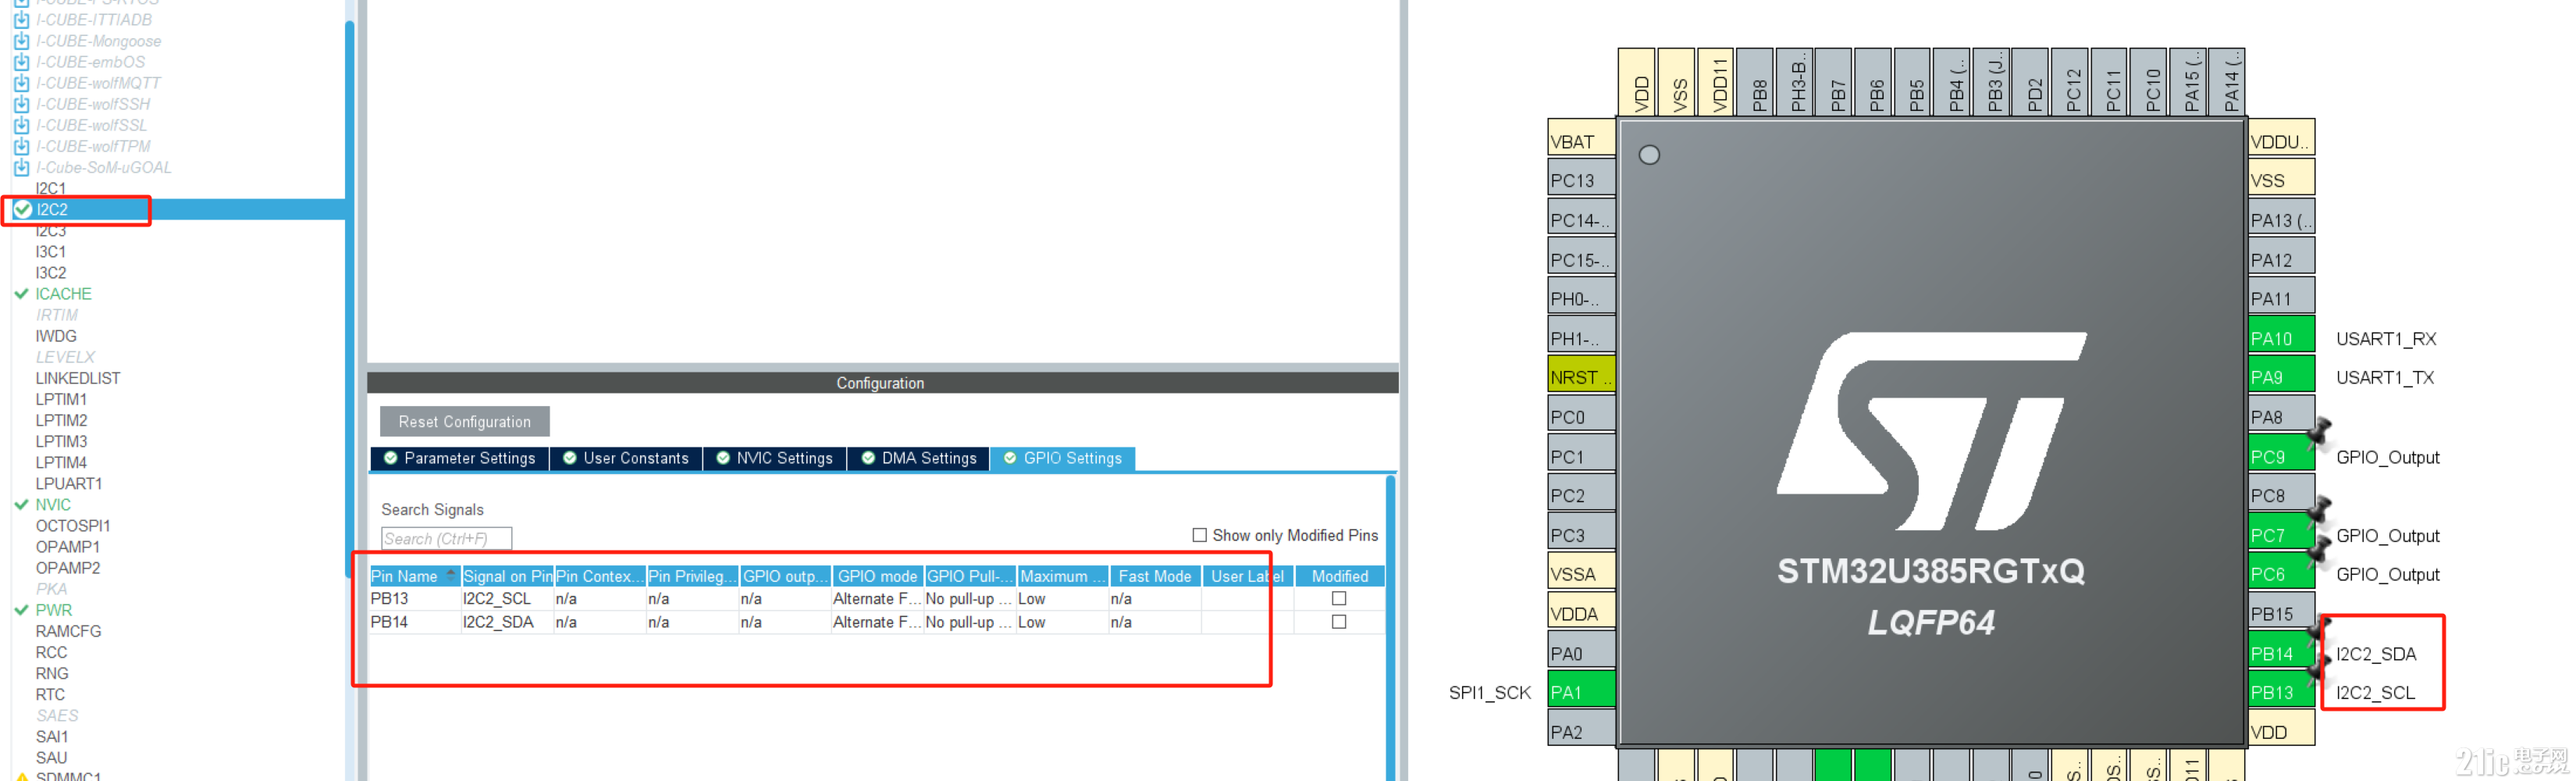Select I2C1 in the peripheral list
The height and width of the screenshot is (781, 2576).
click(x=51, y=188)
